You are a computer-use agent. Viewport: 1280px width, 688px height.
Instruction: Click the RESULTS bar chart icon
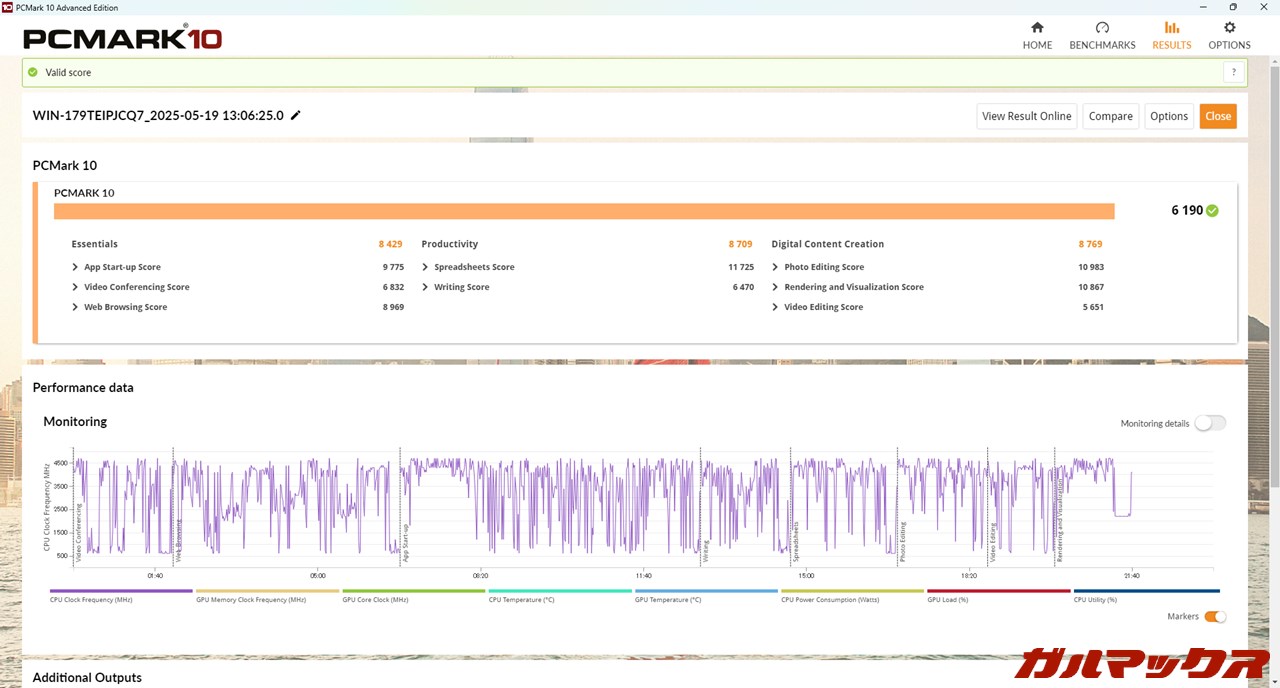coord(1171,28)
